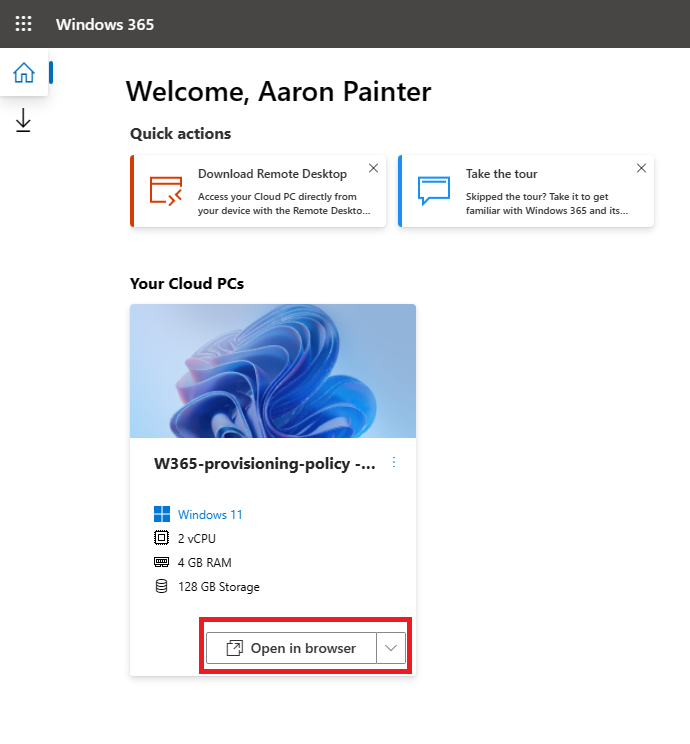The image size is (690, 744).
Task: Click Open in browser button
Action: [x=291, y=648]
